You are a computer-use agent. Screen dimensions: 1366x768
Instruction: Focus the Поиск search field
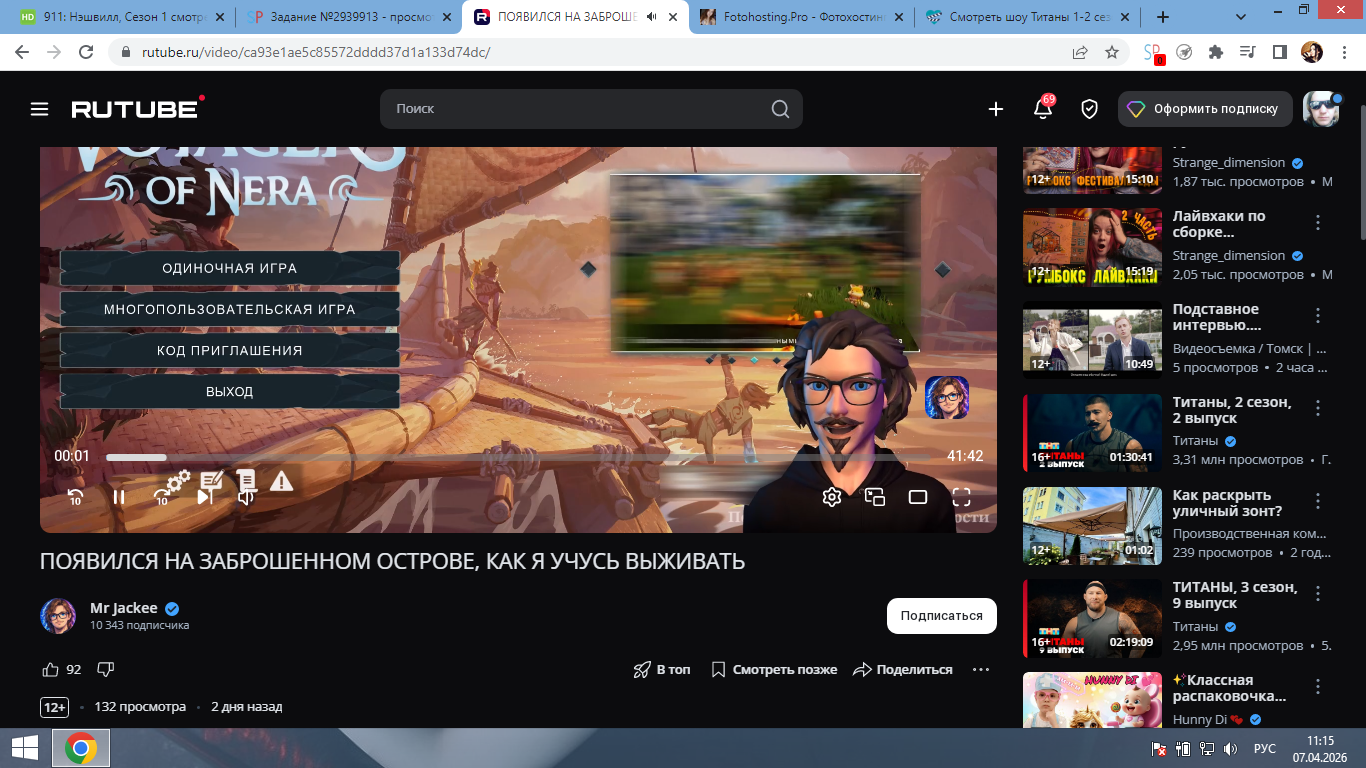591,109
